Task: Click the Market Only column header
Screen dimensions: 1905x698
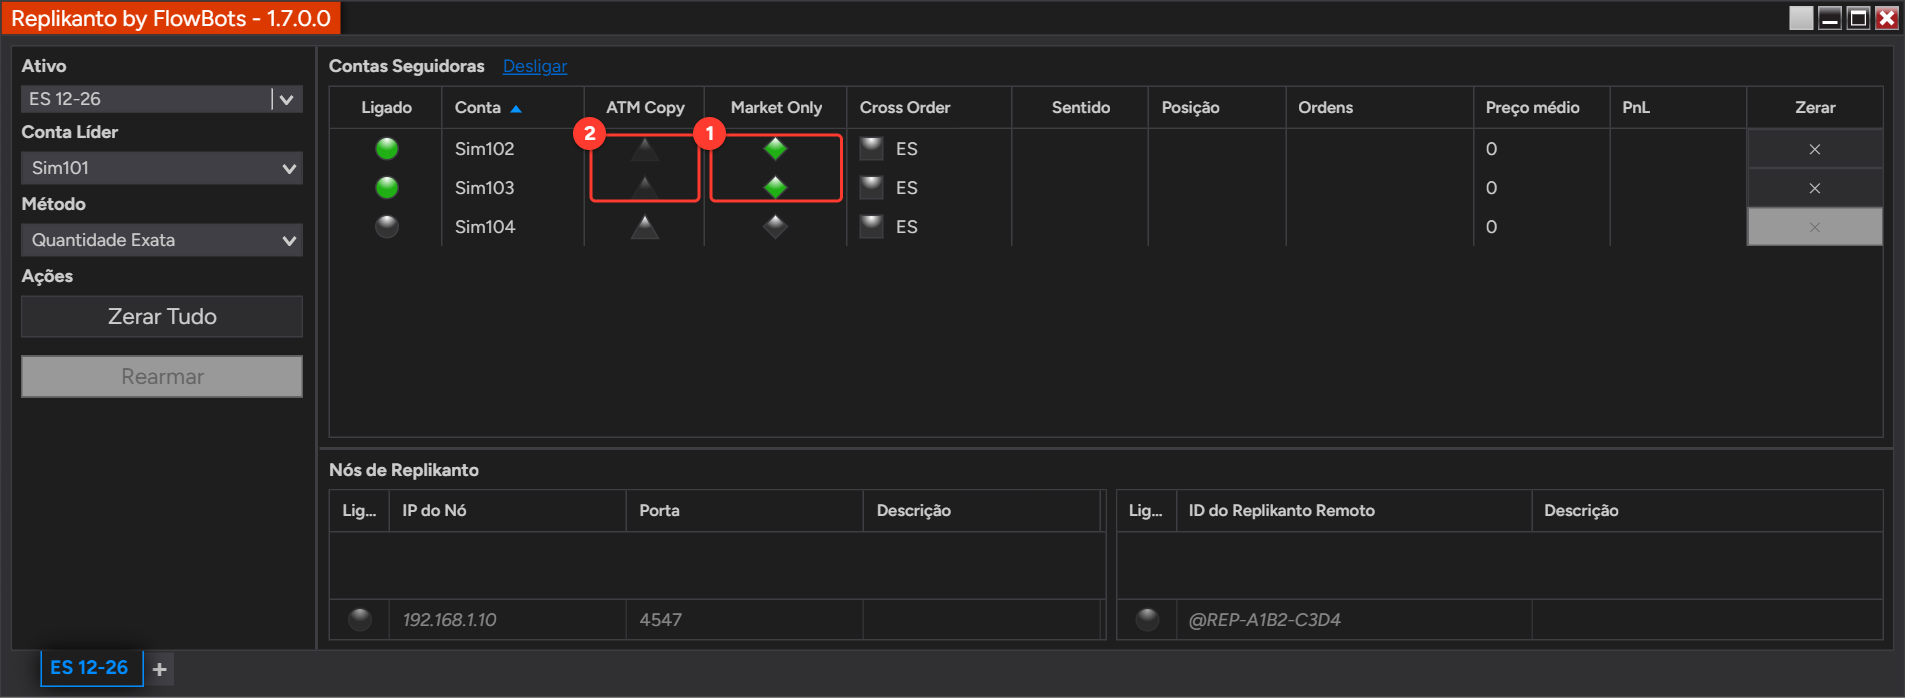Action: (776, 107)
